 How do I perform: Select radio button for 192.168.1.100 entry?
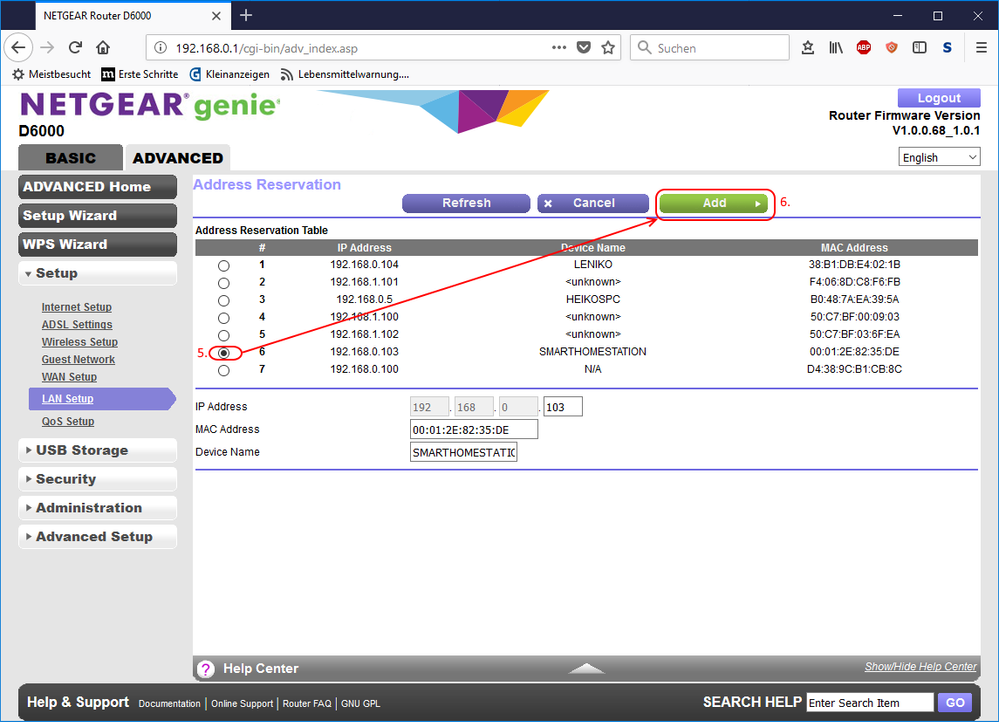click(224, 318)
